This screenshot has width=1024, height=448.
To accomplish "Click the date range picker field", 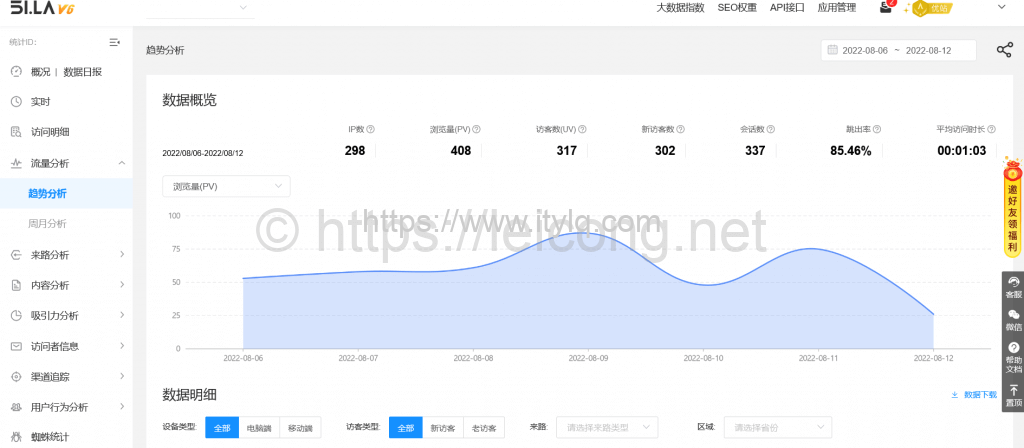I will point(899,50).
